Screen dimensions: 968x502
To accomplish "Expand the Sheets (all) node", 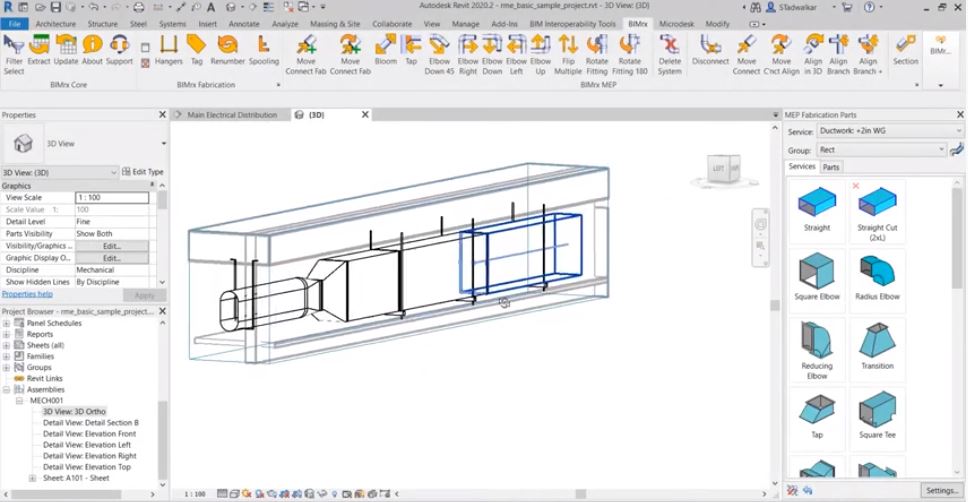I will 6,345.
